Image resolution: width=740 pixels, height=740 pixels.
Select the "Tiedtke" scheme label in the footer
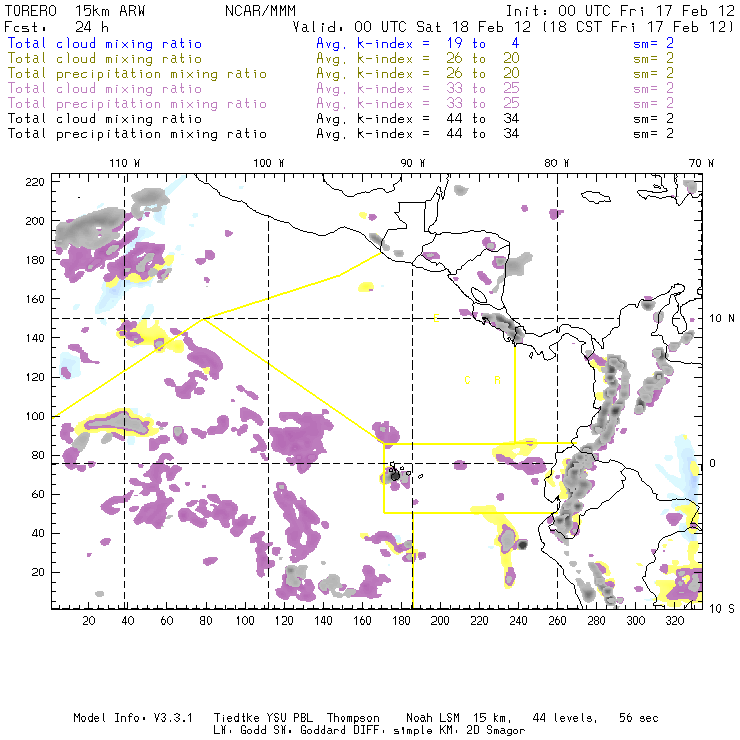click(x=236, y=718)
